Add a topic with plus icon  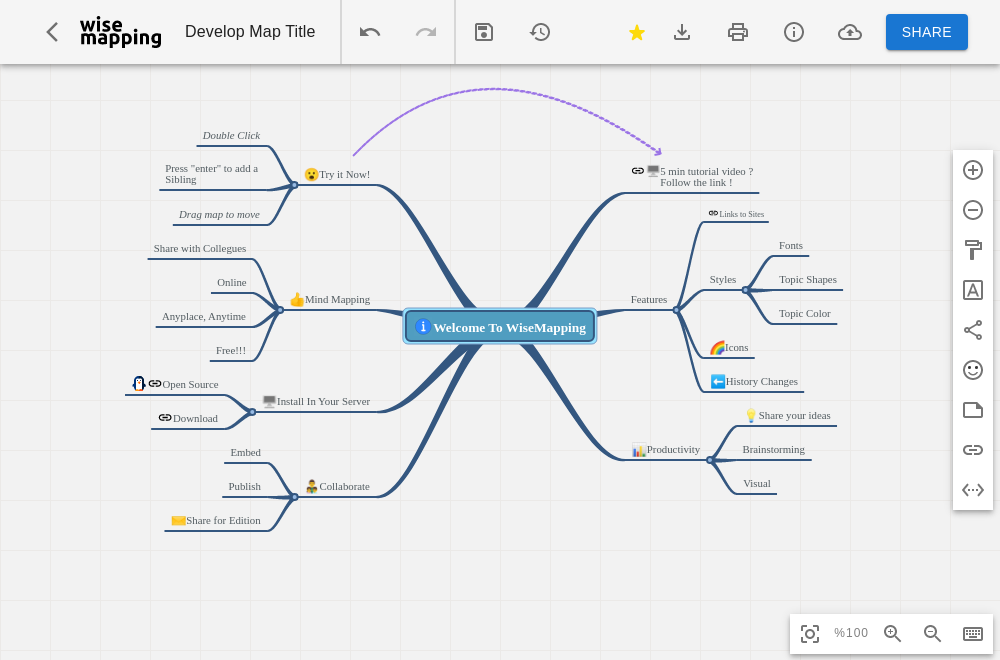tap(973, 170)
